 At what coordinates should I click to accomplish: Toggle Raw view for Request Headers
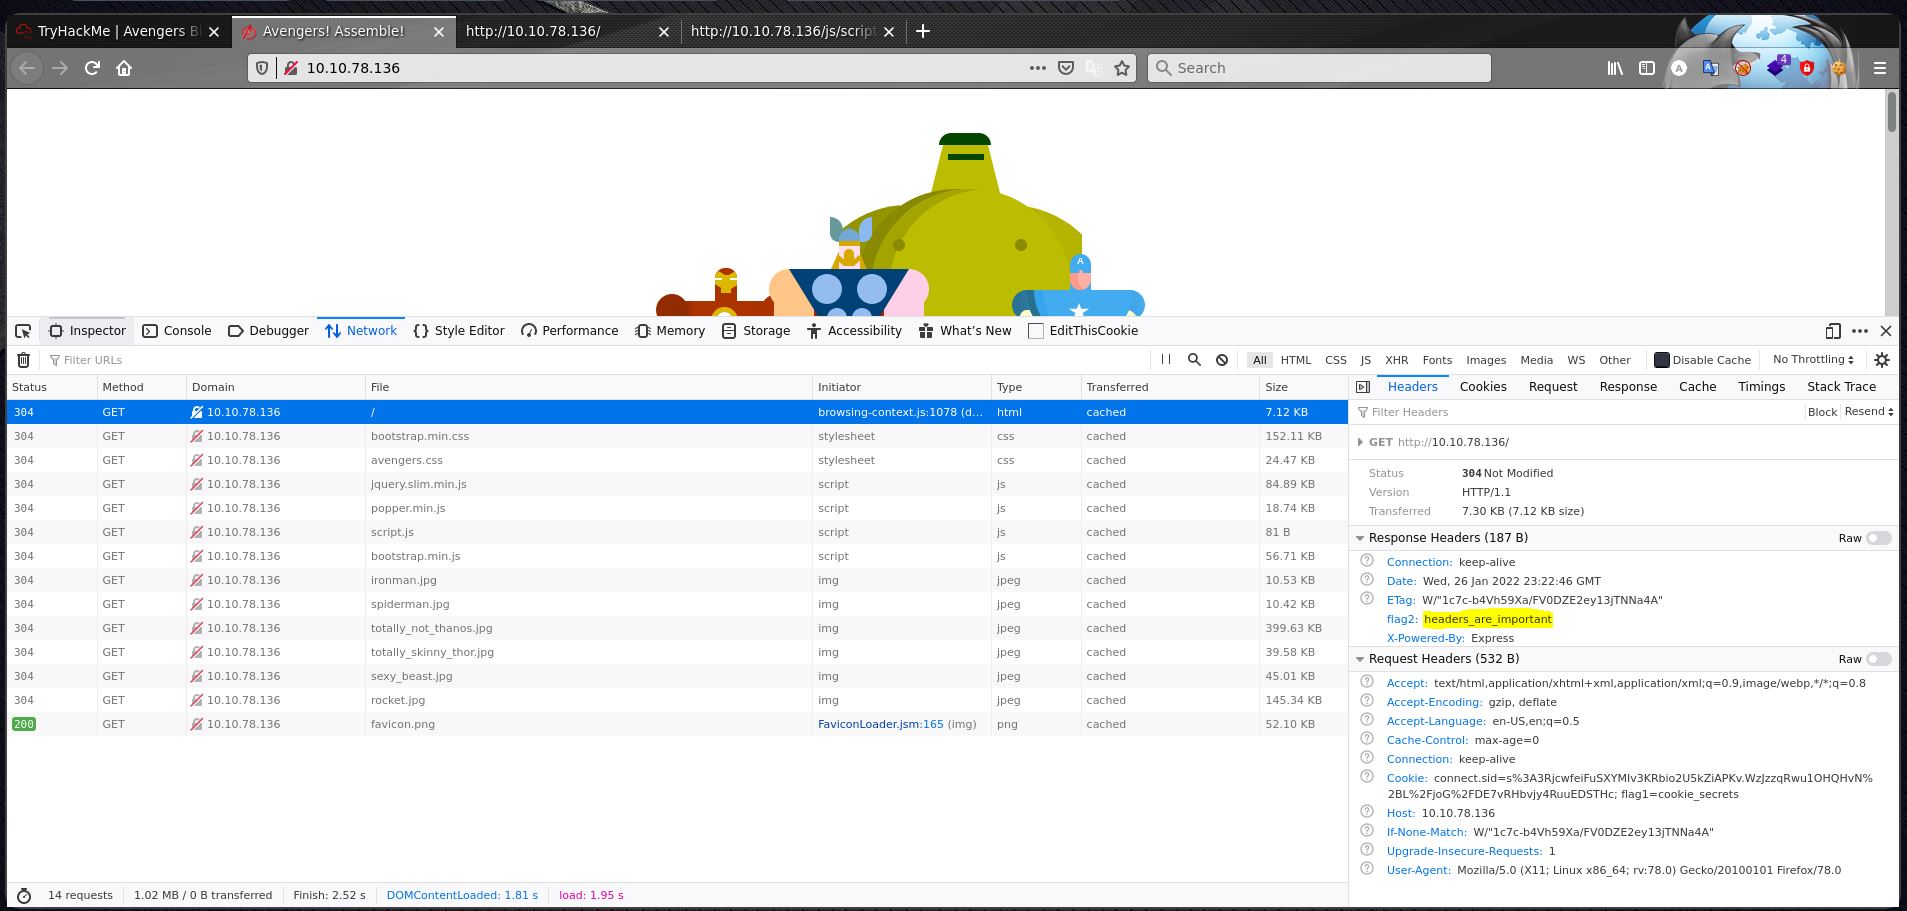[1878, 659]
